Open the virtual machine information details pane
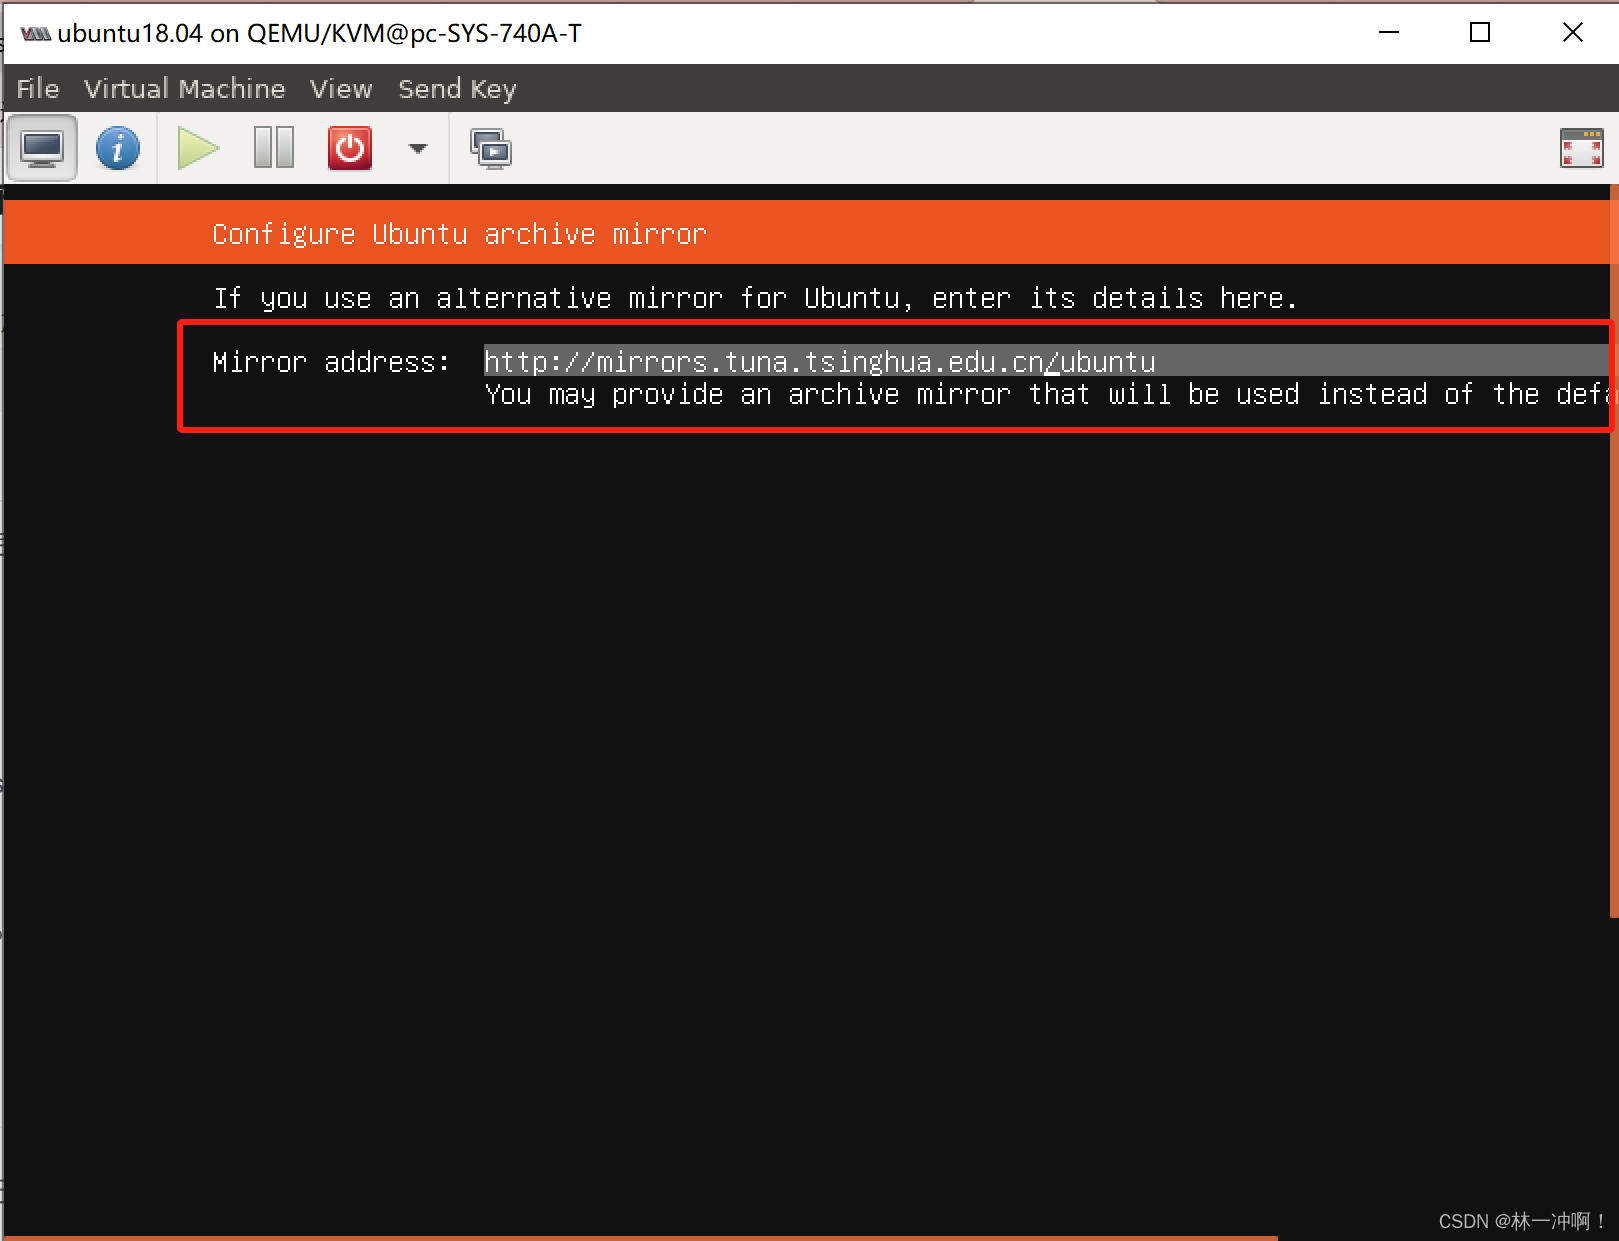This screenshot has height=1241, width=1619. (118, 147)
